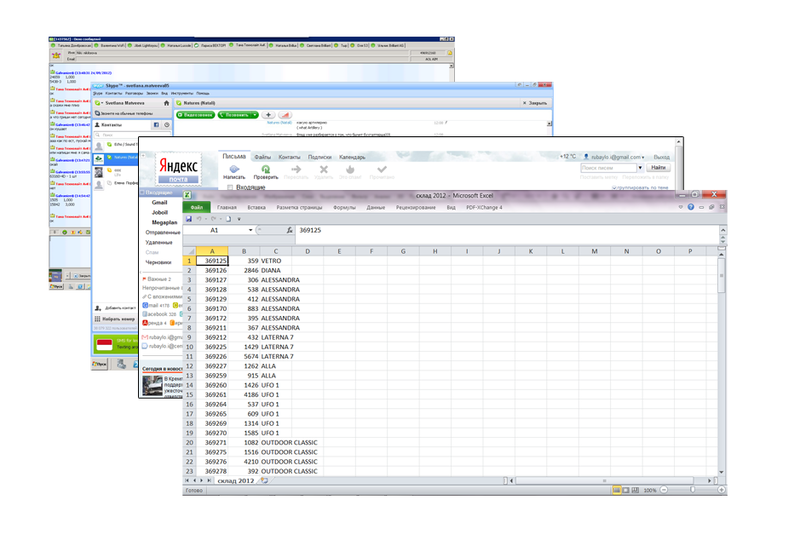Screen dimensions: 800x546
Task: Switch to the Вставка ribbon tab
Action: click(256, 208)
